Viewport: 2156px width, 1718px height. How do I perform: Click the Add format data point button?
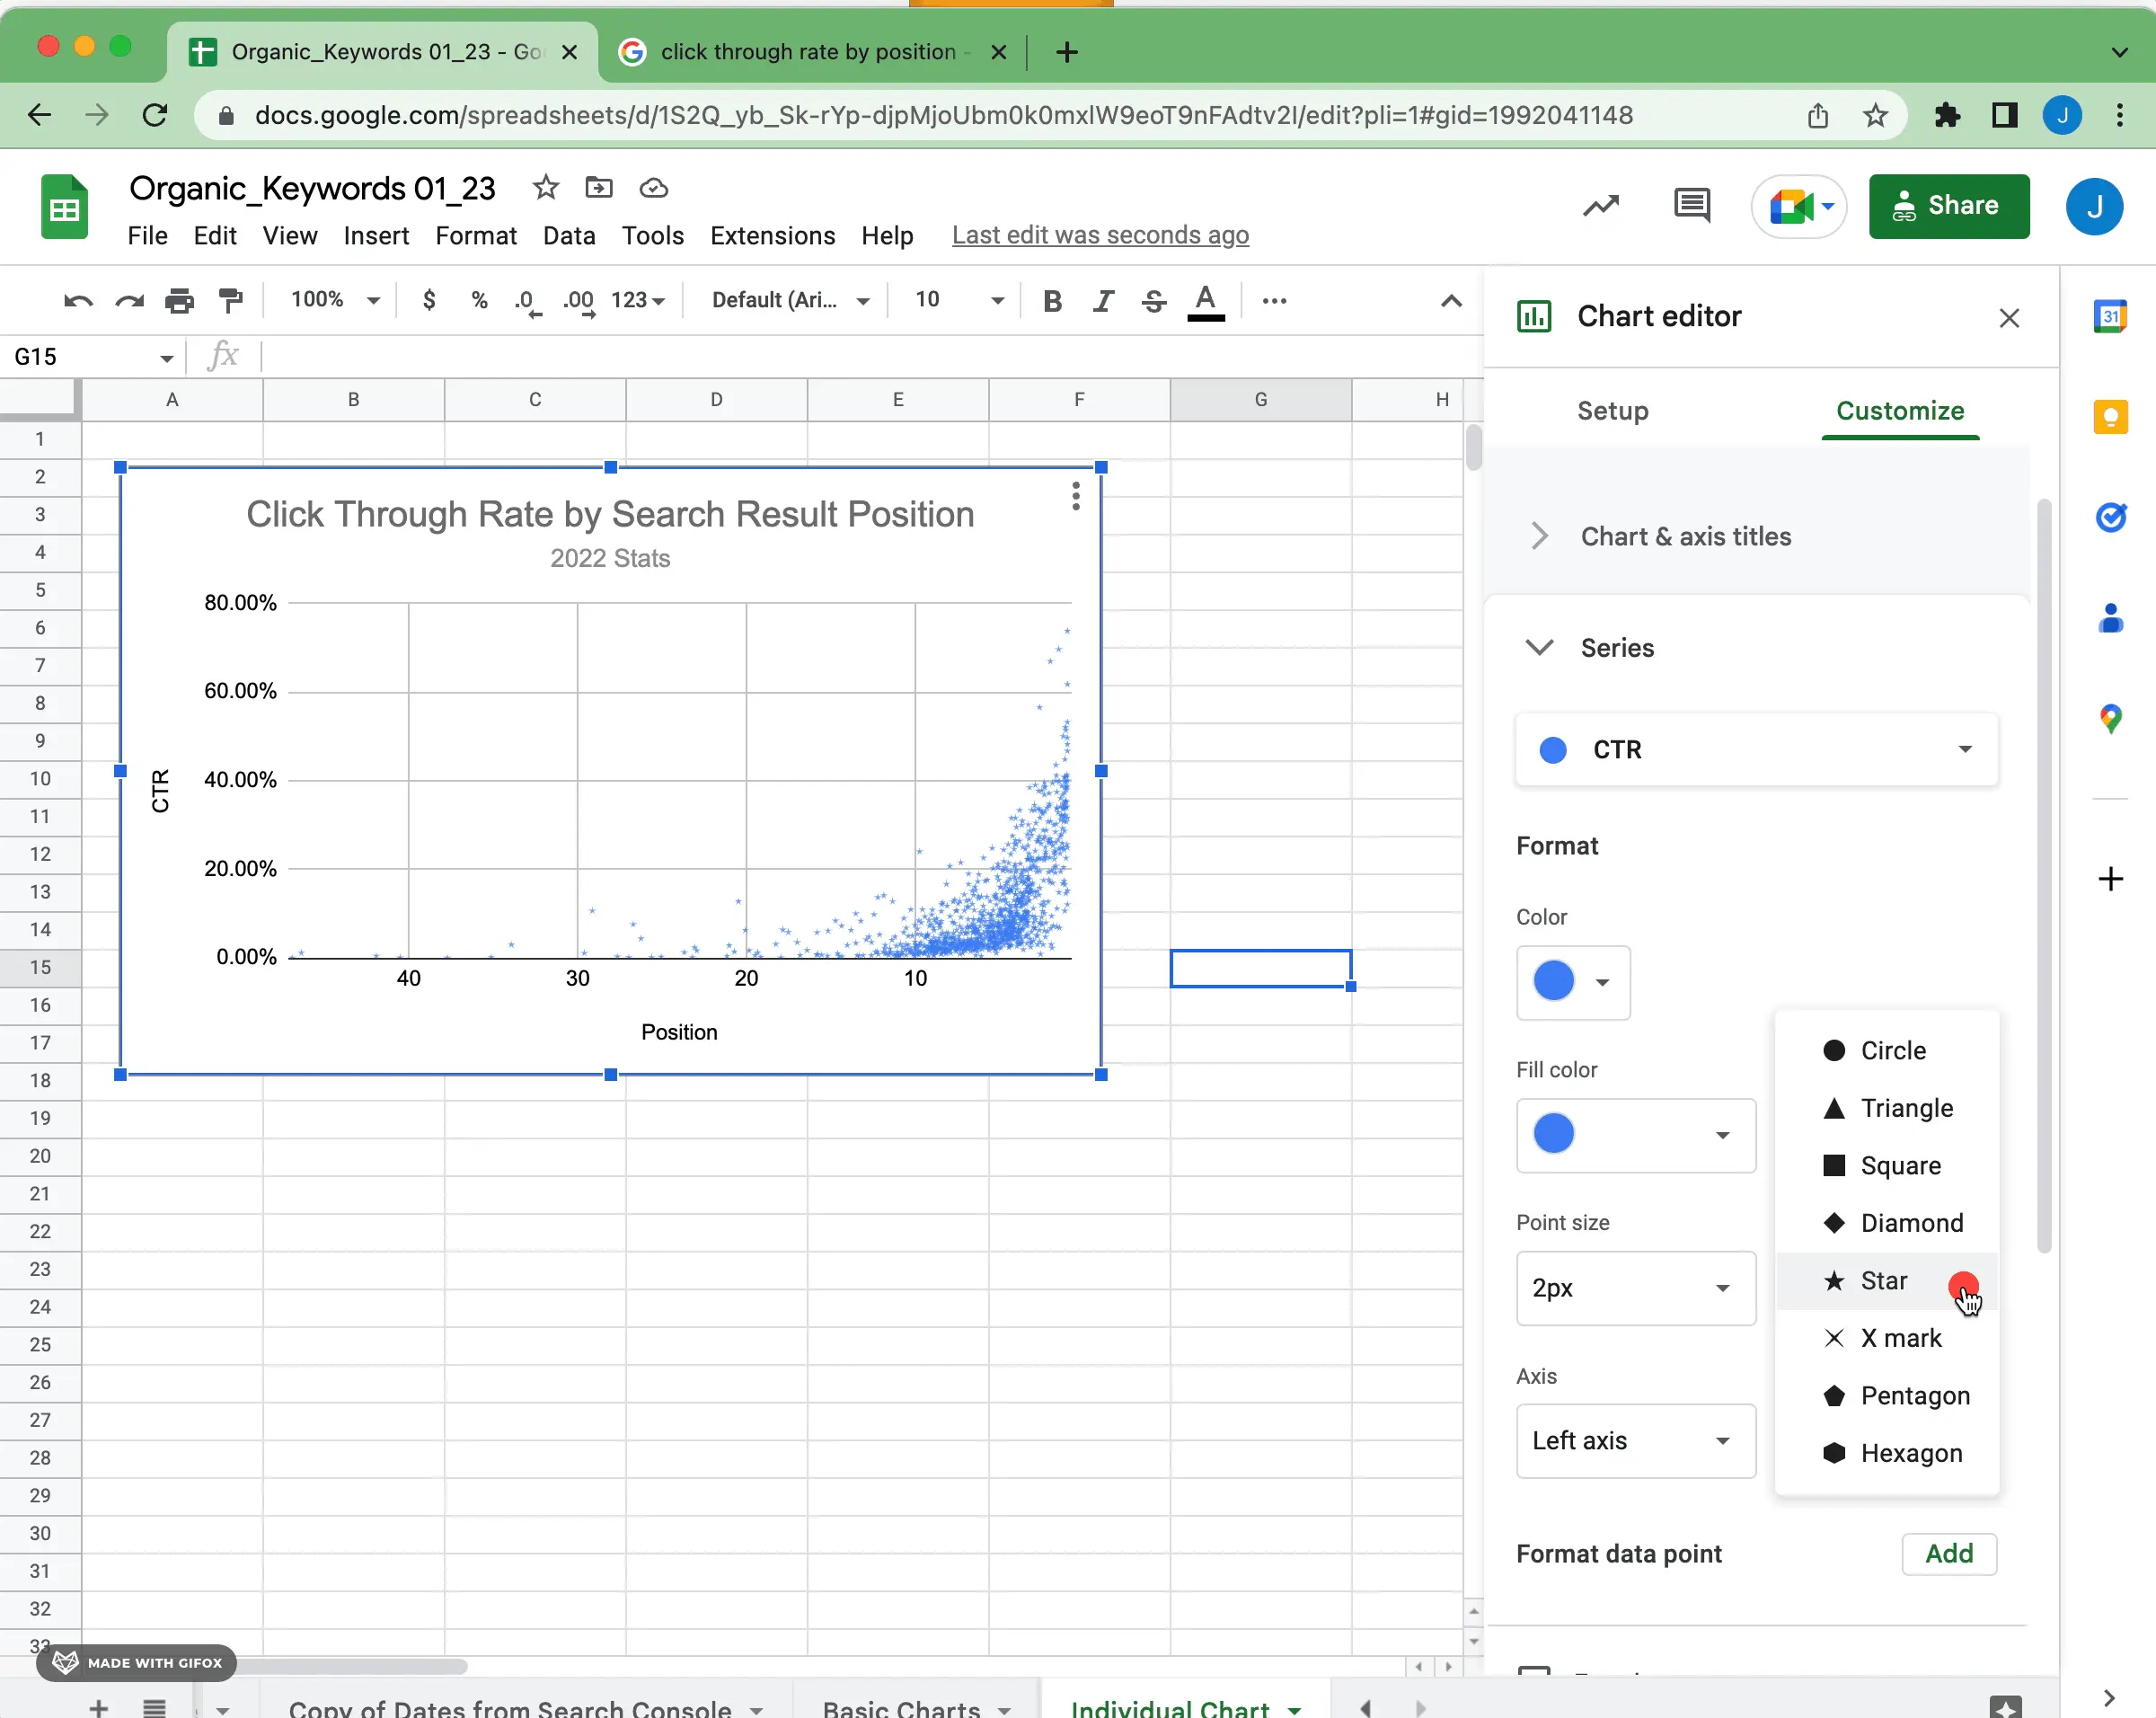1949,1554
